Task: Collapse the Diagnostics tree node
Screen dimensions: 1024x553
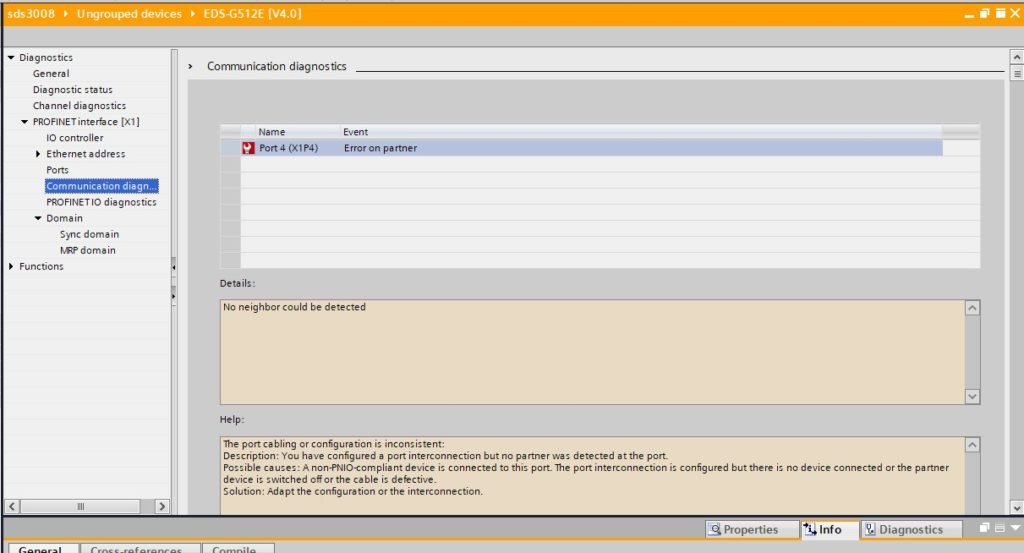Action: 11,58
